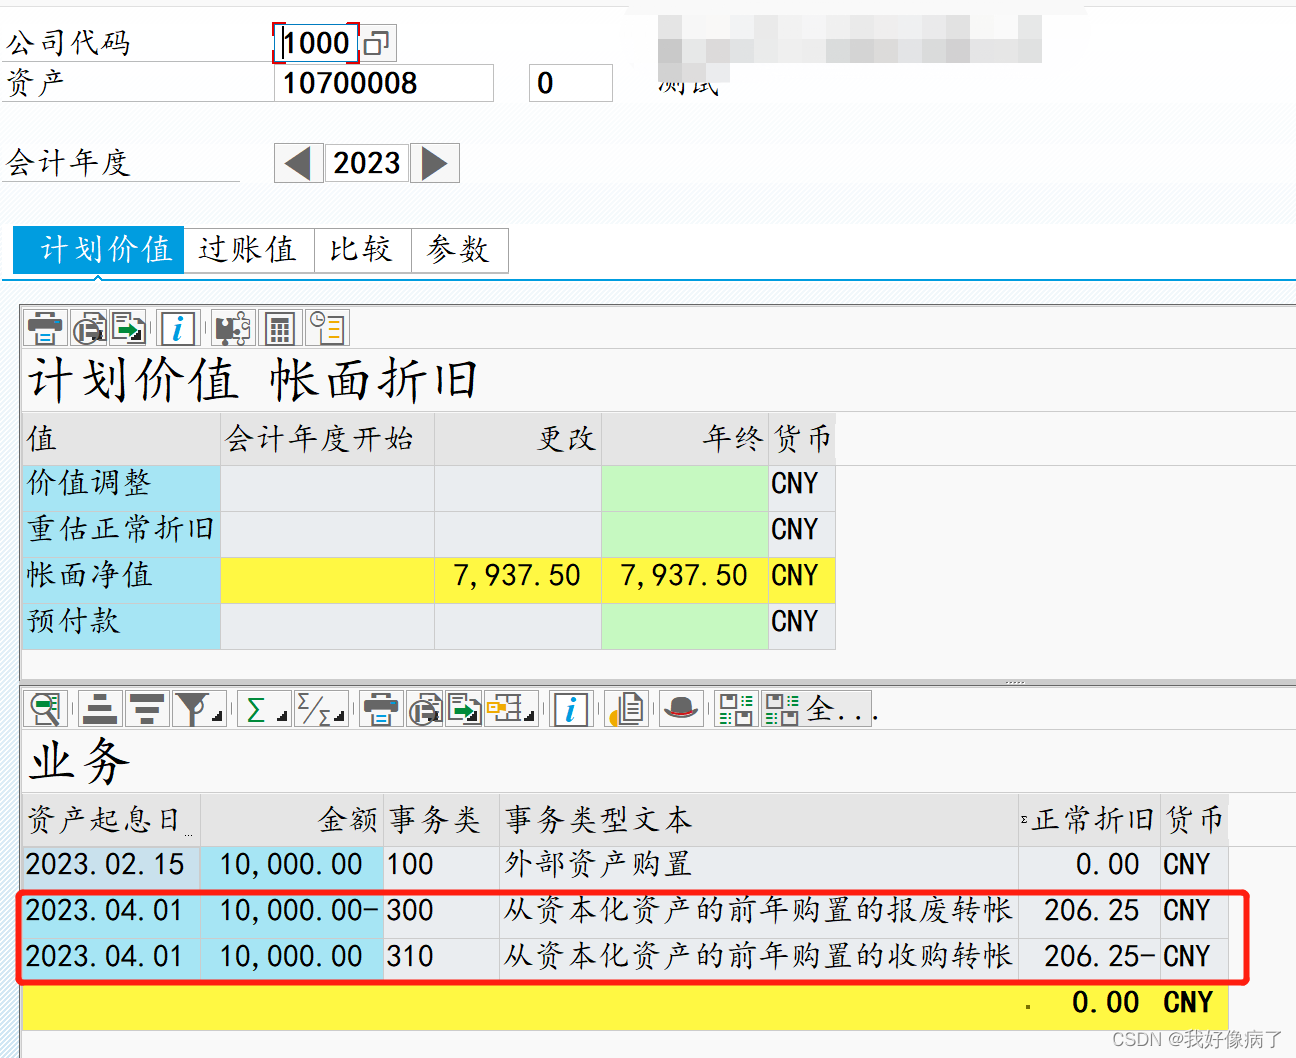Open the layout selection dropdown in the 业务 toolbar
The width and height of the screenshot is (1296, 1058).
510,709
